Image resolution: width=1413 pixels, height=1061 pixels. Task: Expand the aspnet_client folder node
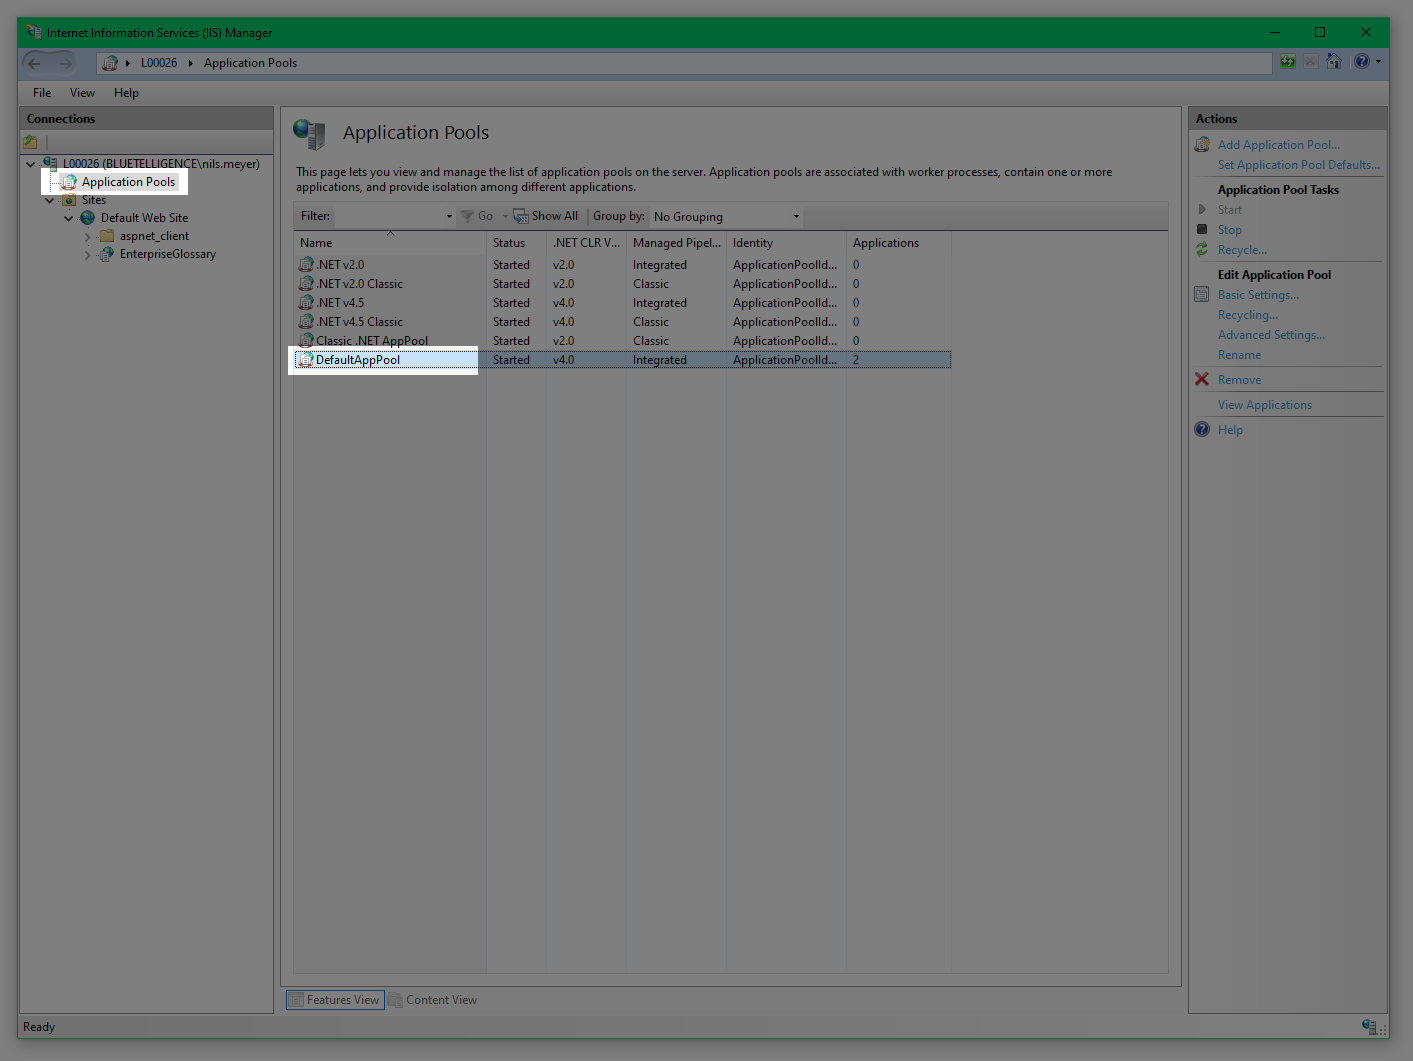point(88,237)
